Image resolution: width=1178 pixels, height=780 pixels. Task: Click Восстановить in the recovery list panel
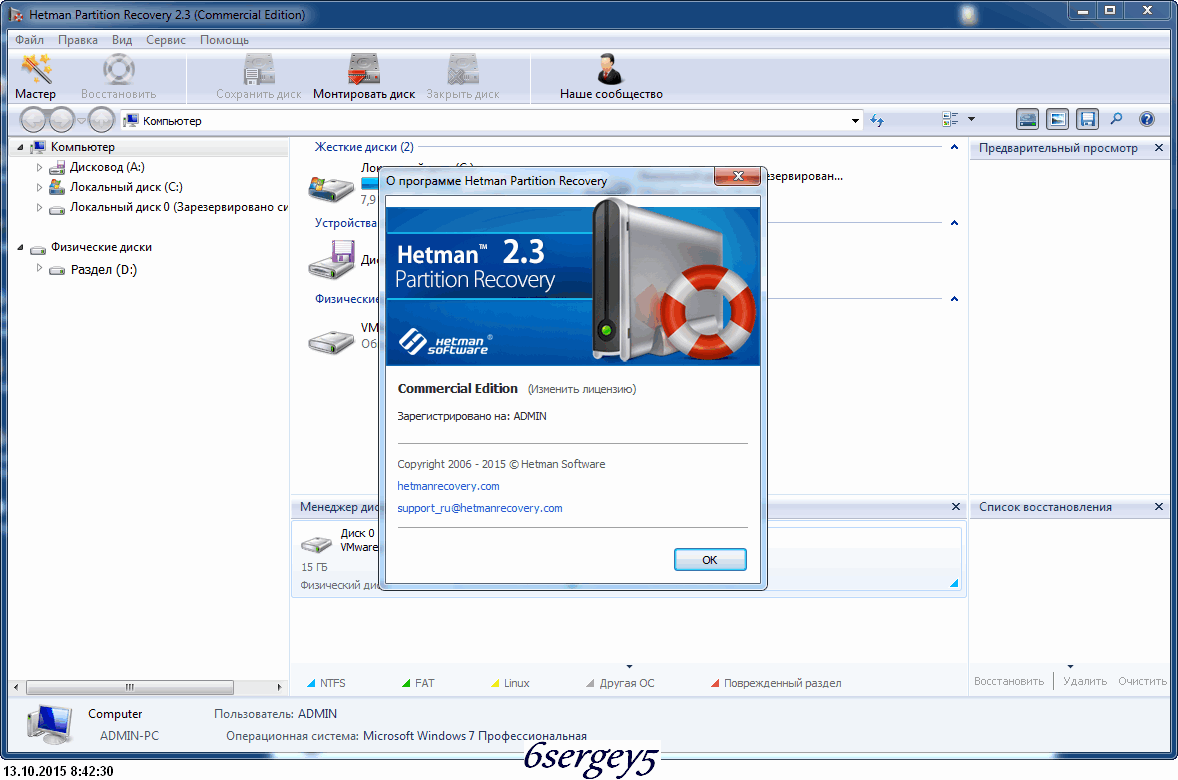(x=1009, y=682)
